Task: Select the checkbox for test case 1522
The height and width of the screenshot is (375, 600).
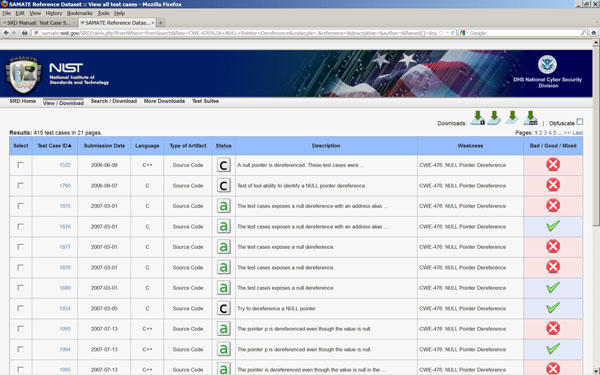Action: 20,165
